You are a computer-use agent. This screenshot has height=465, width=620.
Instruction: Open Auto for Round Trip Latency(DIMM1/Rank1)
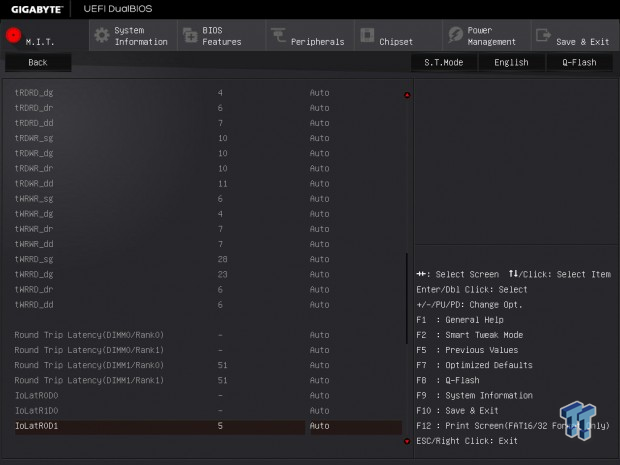pos(319,380)
